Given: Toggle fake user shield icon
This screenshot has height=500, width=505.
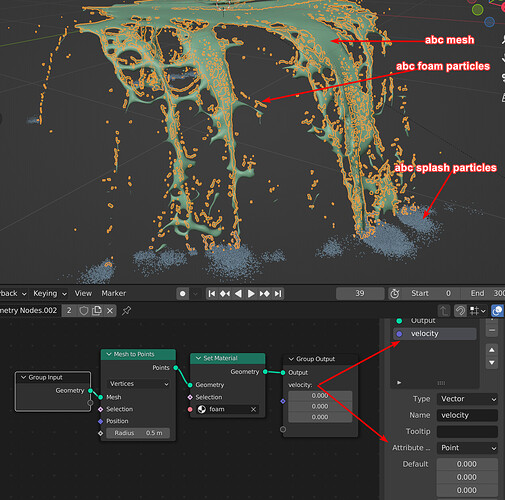Looking at the screenshot, I should tap(84, 311).
